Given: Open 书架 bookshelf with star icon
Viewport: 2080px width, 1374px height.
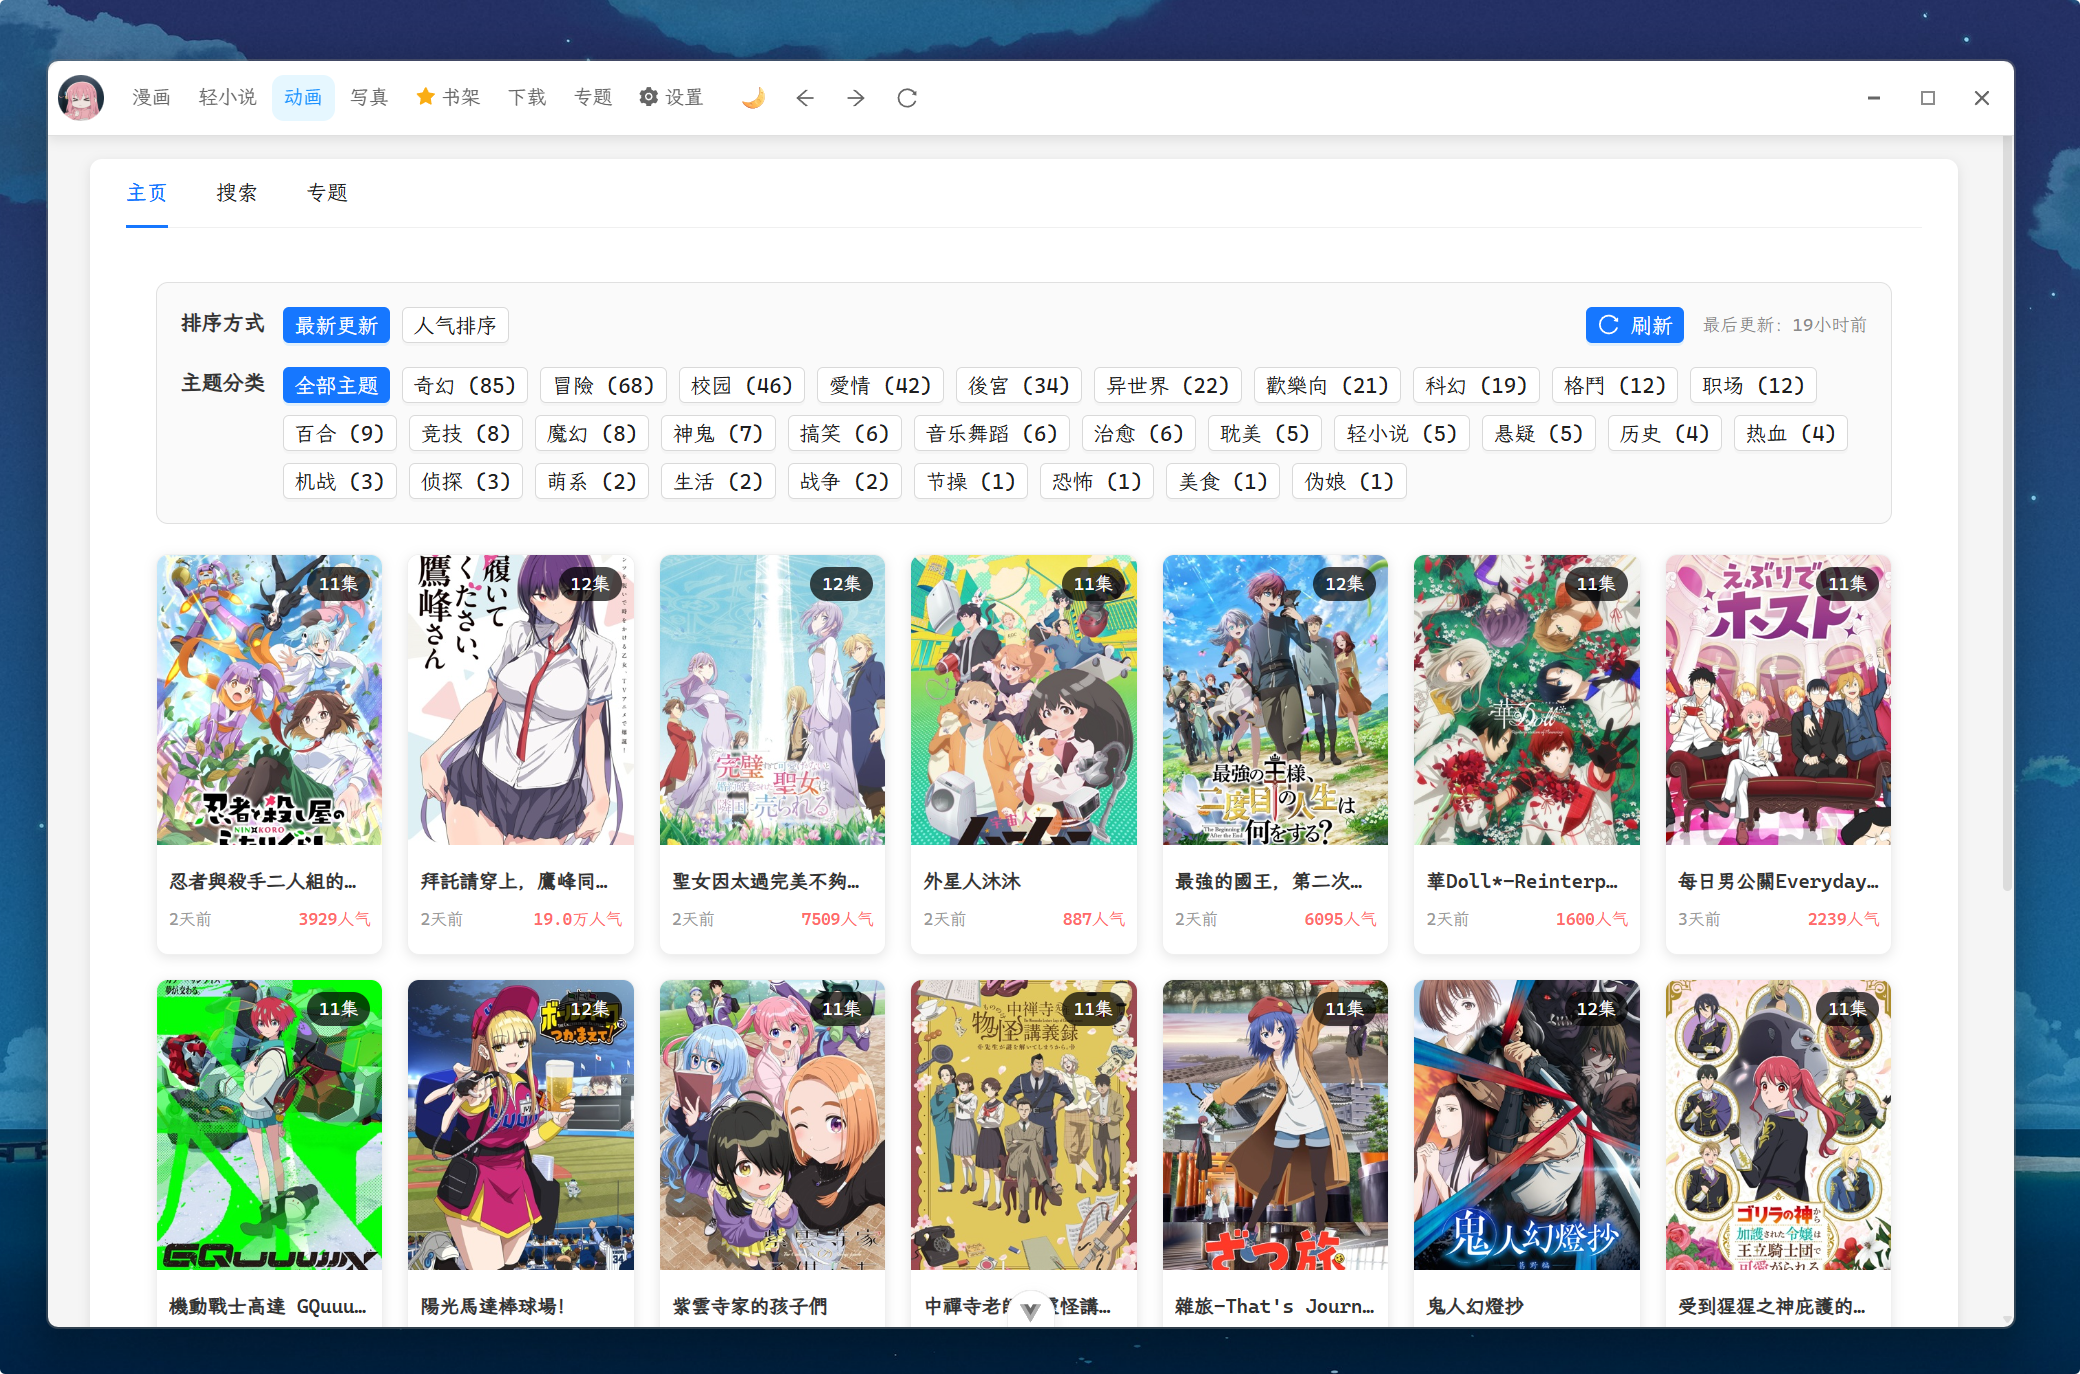Looking at the screenshot, I should coord(448,97).
